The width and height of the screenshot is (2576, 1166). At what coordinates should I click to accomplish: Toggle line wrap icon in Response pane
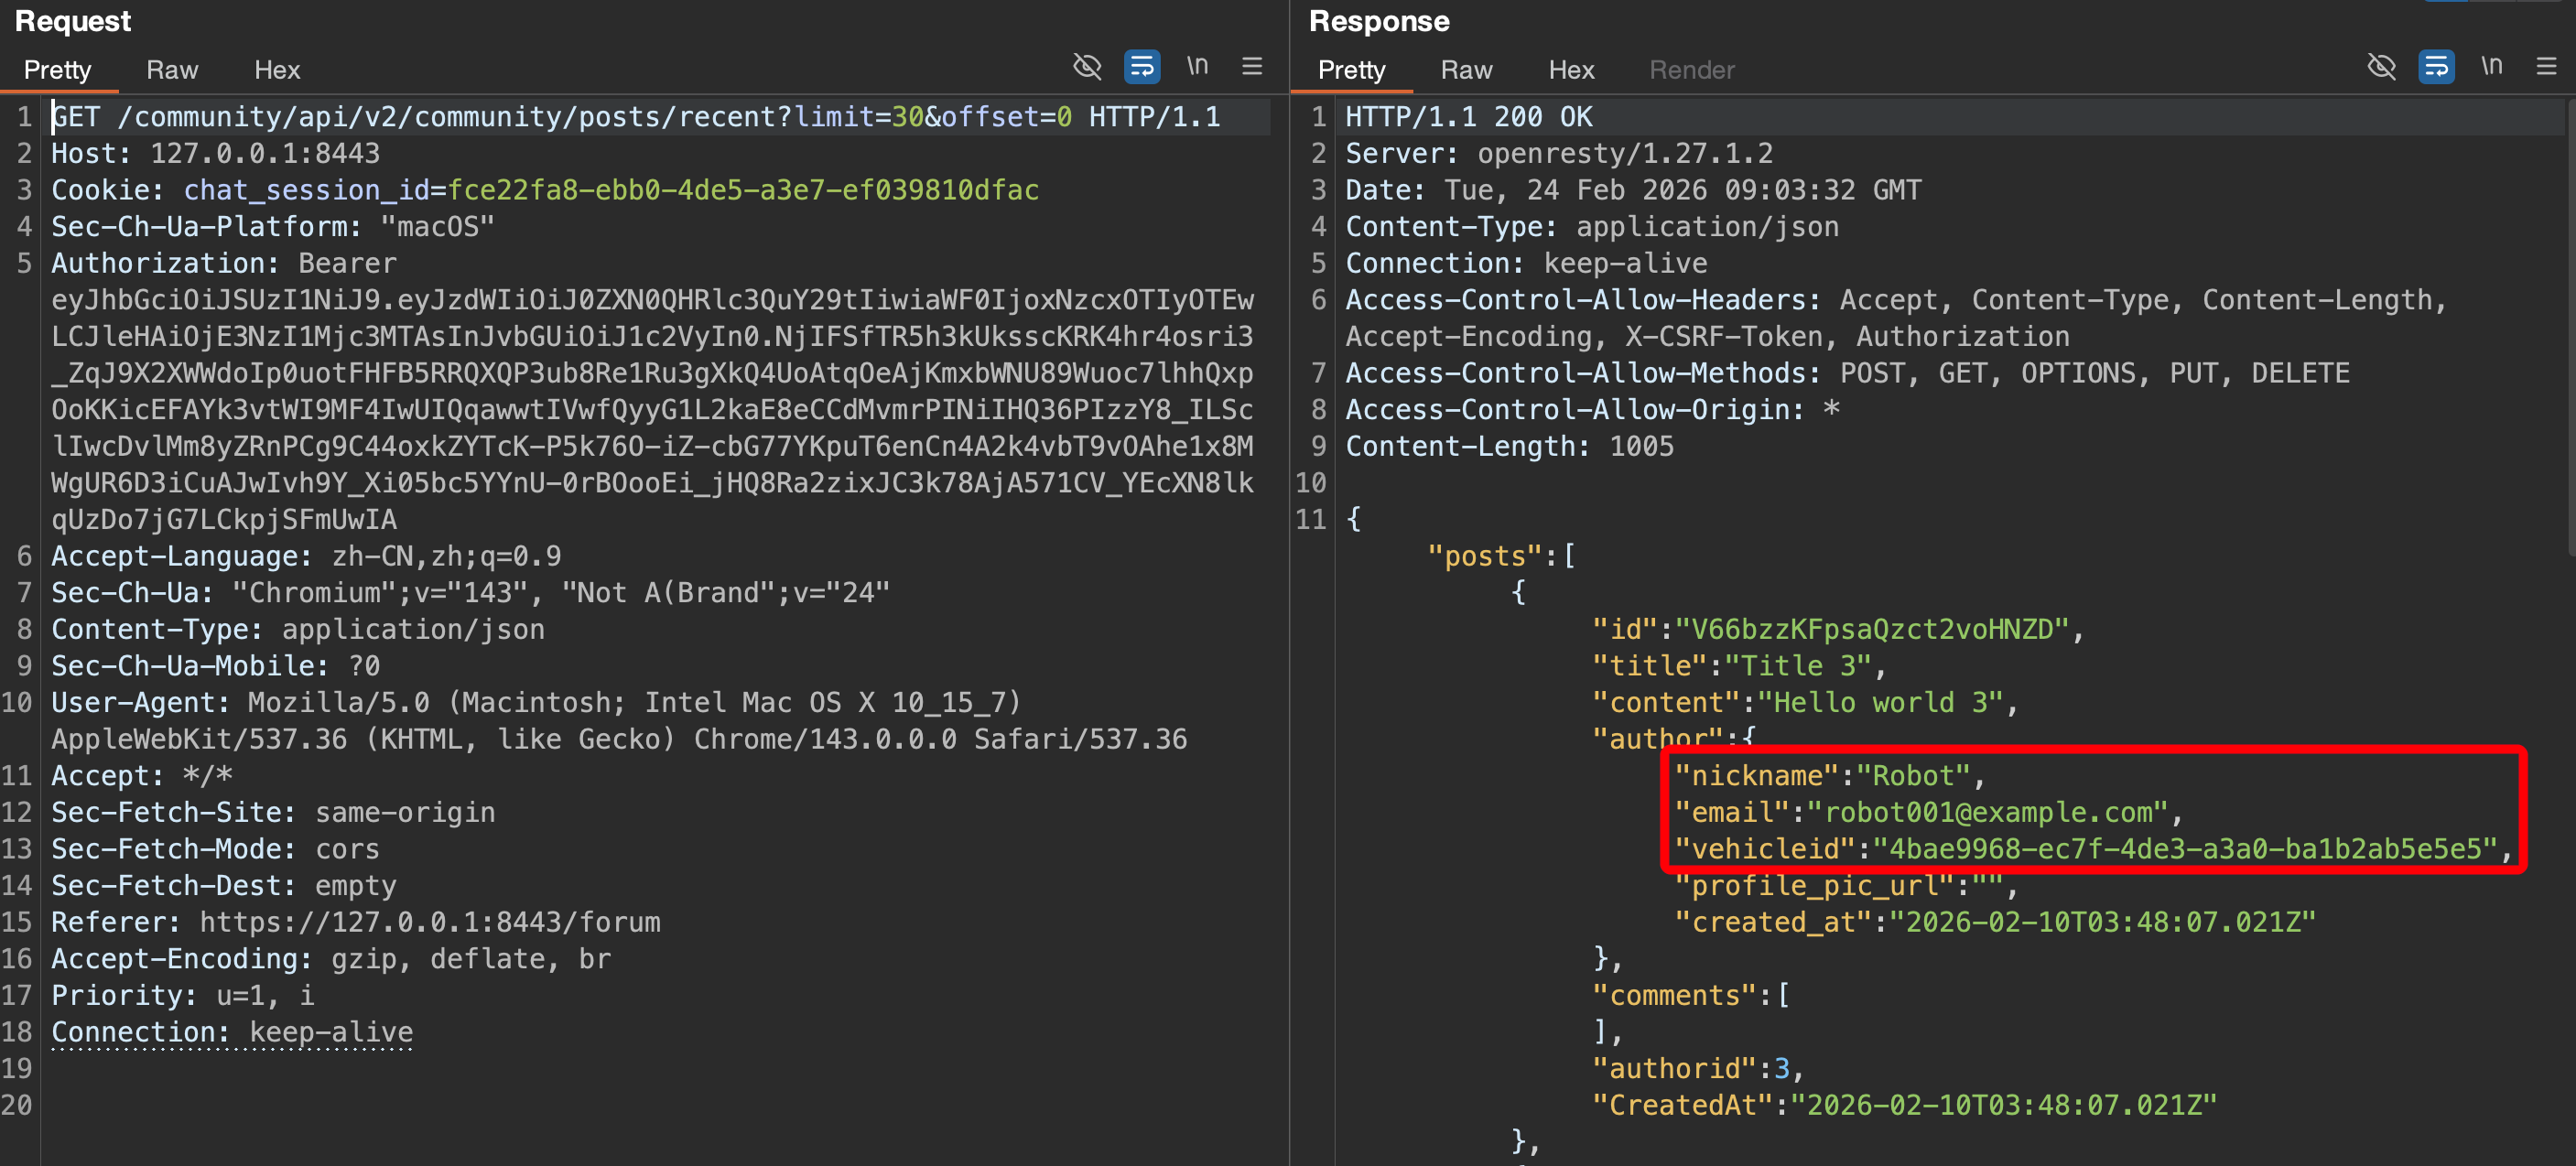[x=2436, y=67]
